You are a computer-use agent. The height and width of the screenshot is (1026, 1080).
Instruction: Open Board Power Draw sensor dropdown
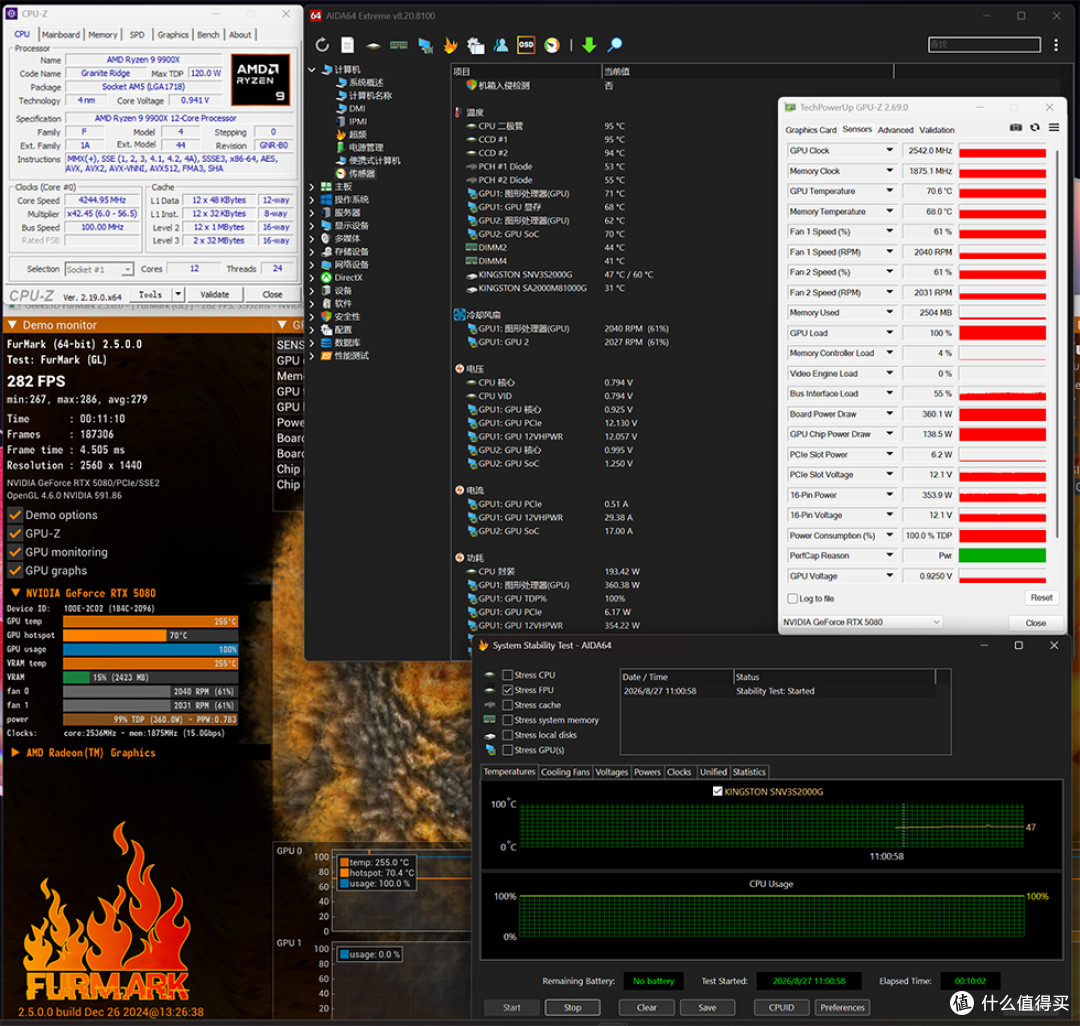pos(889,414)
